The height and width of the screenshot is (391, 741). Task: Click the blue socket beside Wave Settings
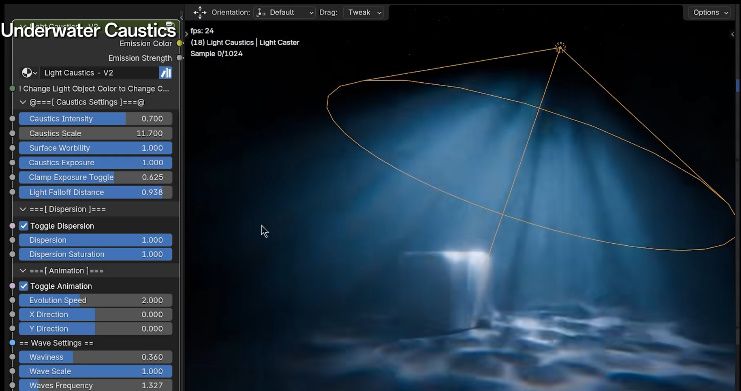12,343
